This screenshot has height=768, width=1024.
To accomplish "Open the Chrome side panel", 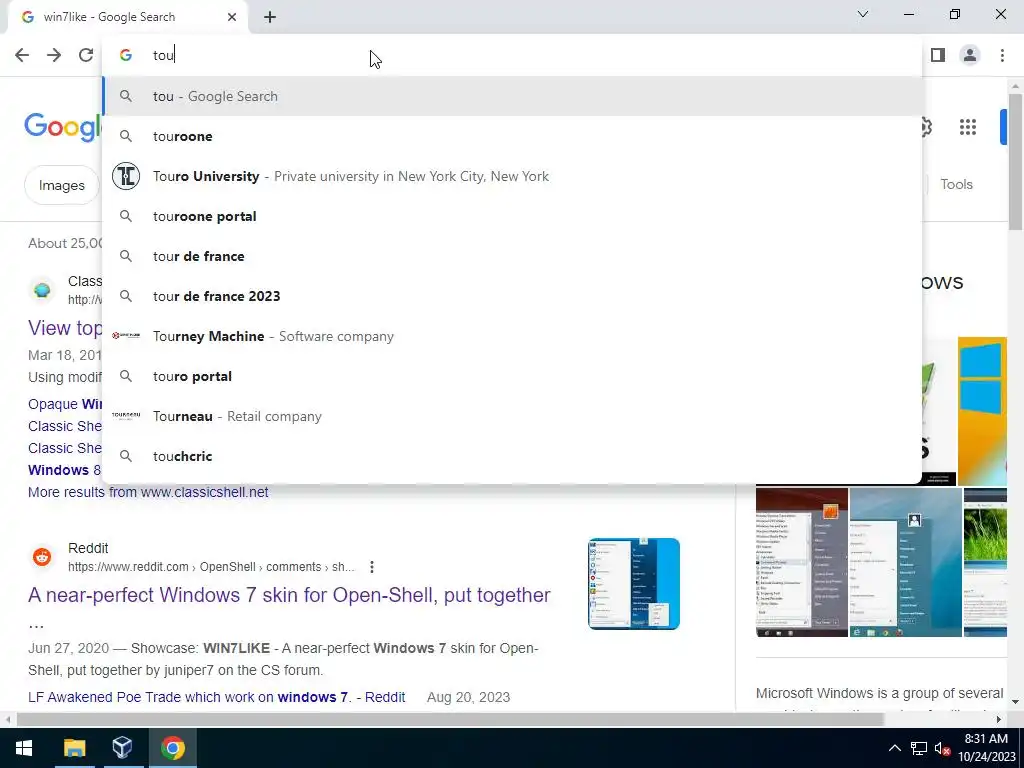I will coord(938,55).
